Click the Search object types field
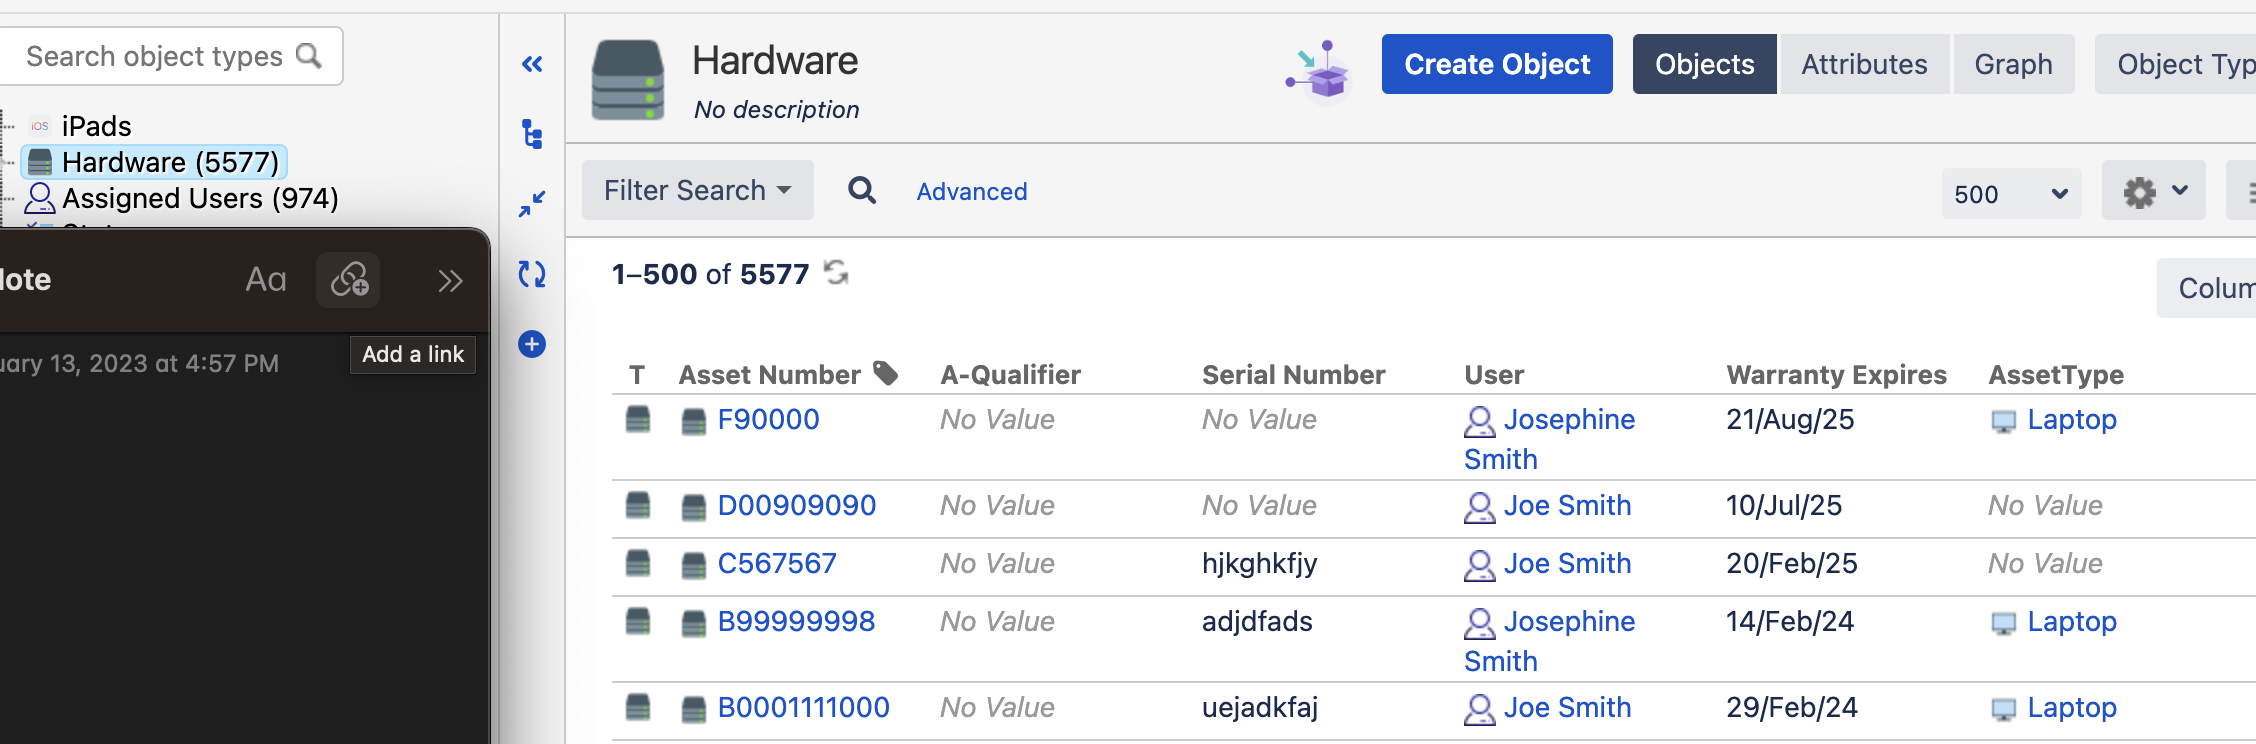2256x744 pixels. (x=171, y=56)
